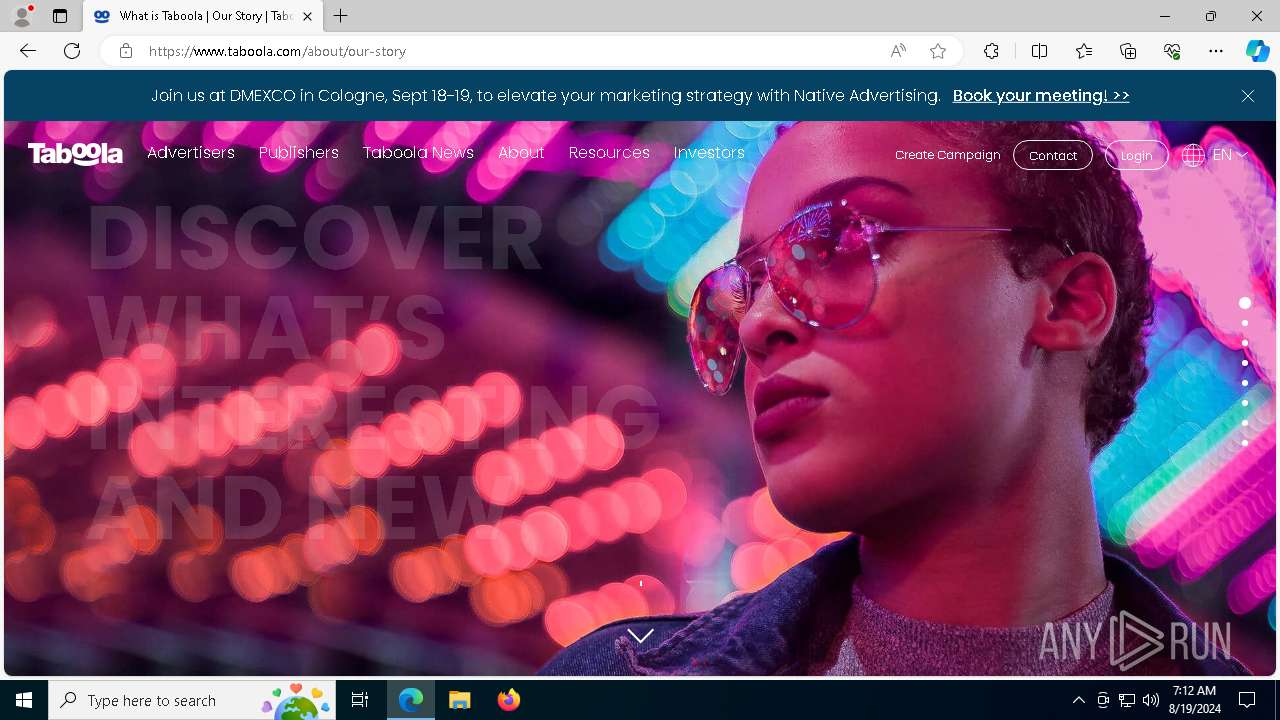Screen dimensions: 1280x720
Task: Open Read aloud icon in address bar
Action: click(898, 51)
